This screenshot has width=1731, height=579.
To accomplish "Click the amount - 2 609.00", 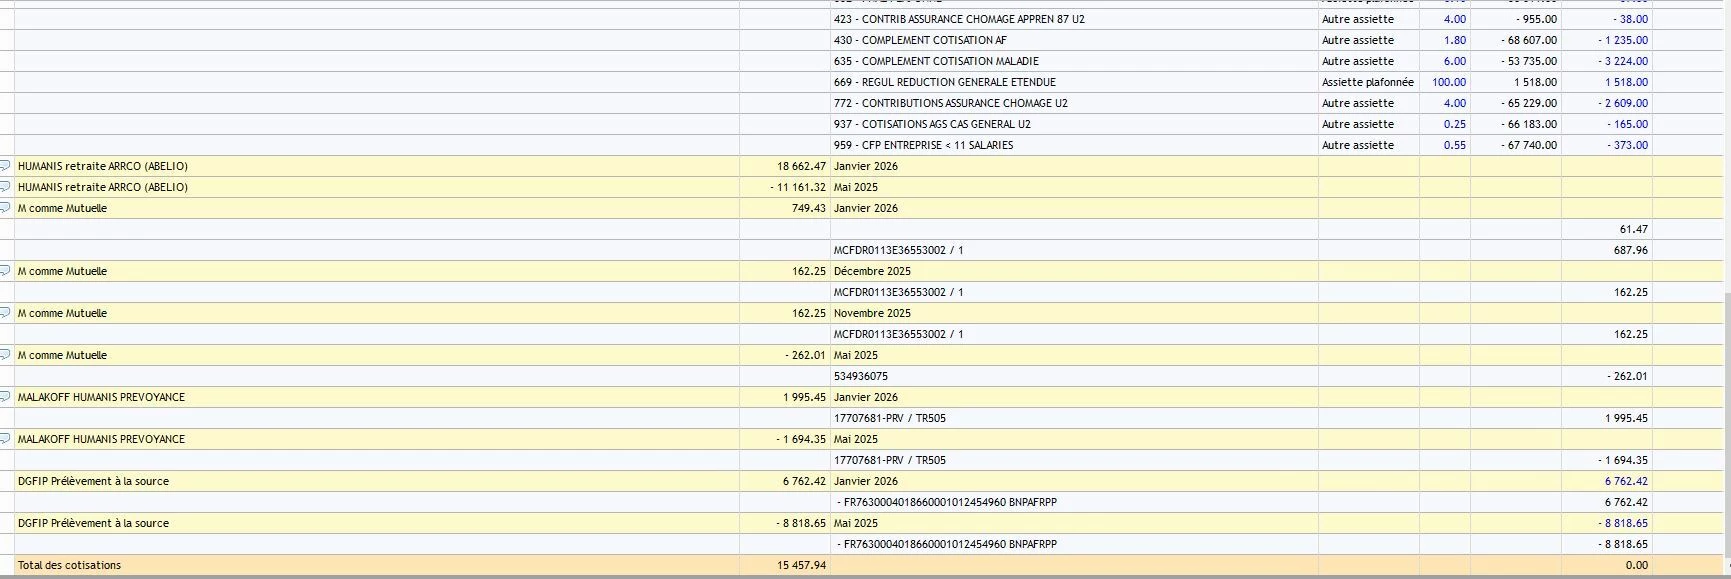I will [x=1624, y=103].
